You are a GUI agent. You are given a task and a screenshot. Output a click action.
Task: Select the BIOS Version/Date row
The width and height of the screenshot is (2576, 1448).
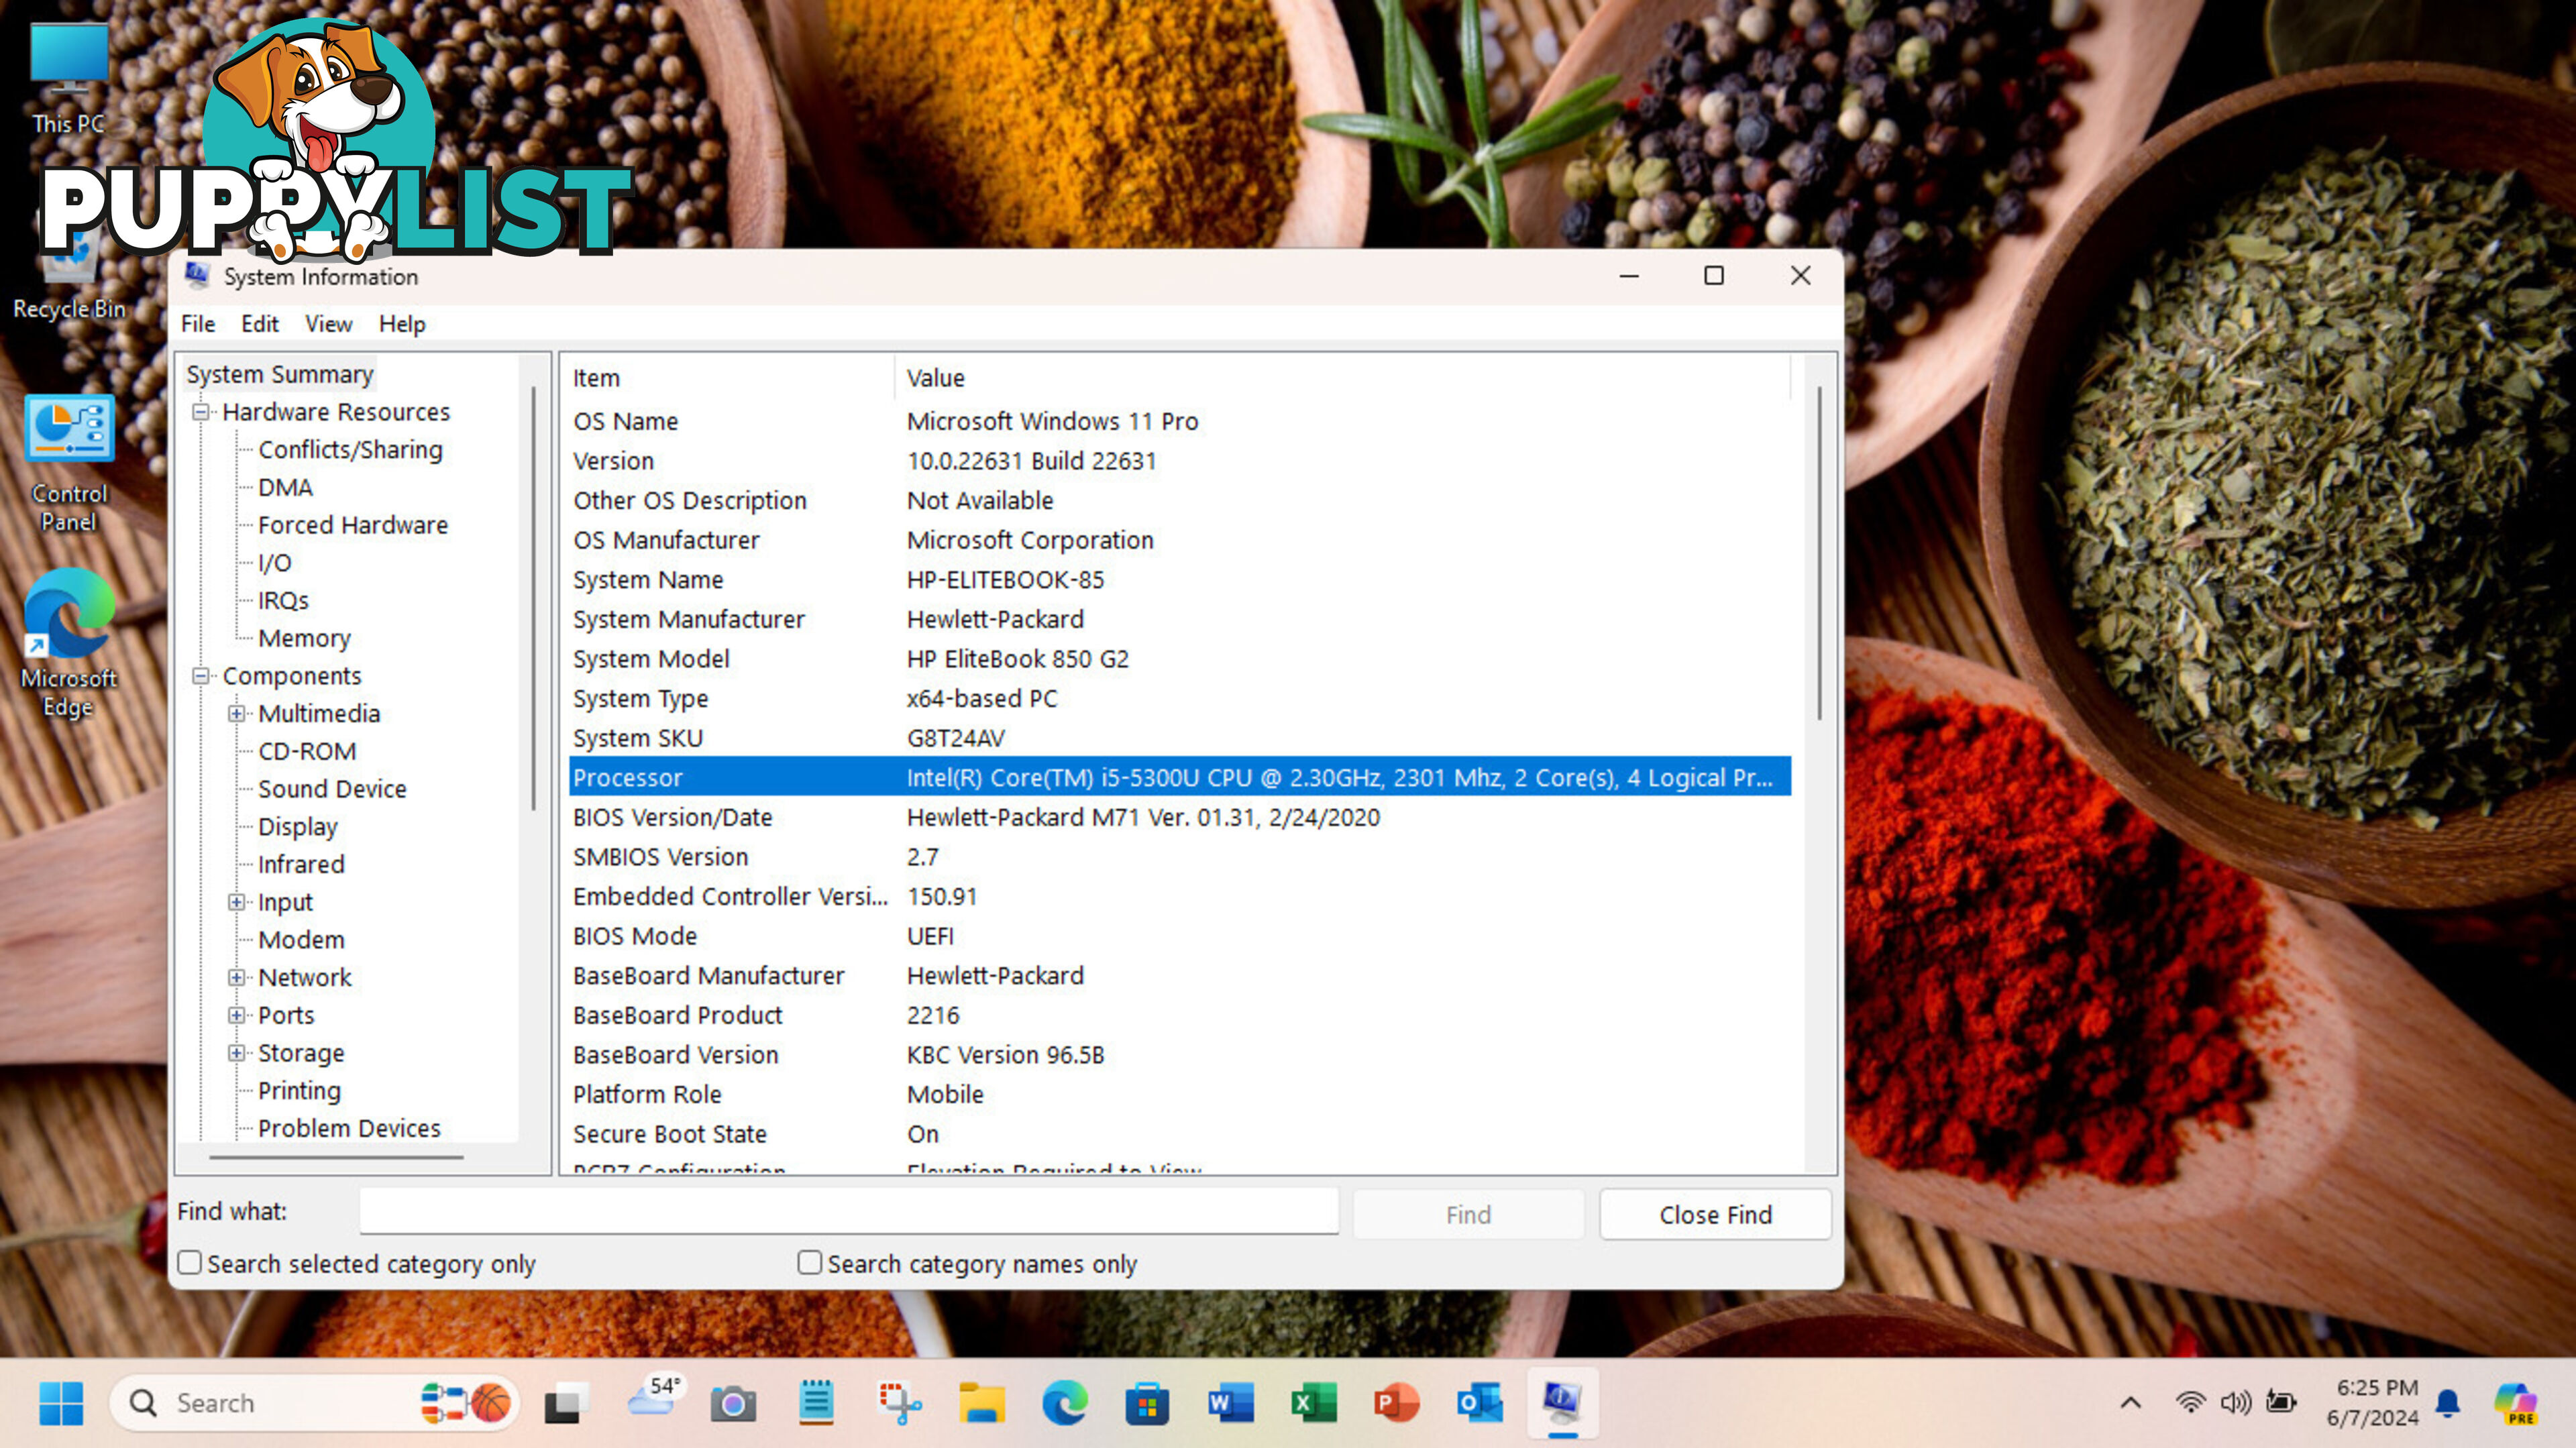[x=1180, y=817]
